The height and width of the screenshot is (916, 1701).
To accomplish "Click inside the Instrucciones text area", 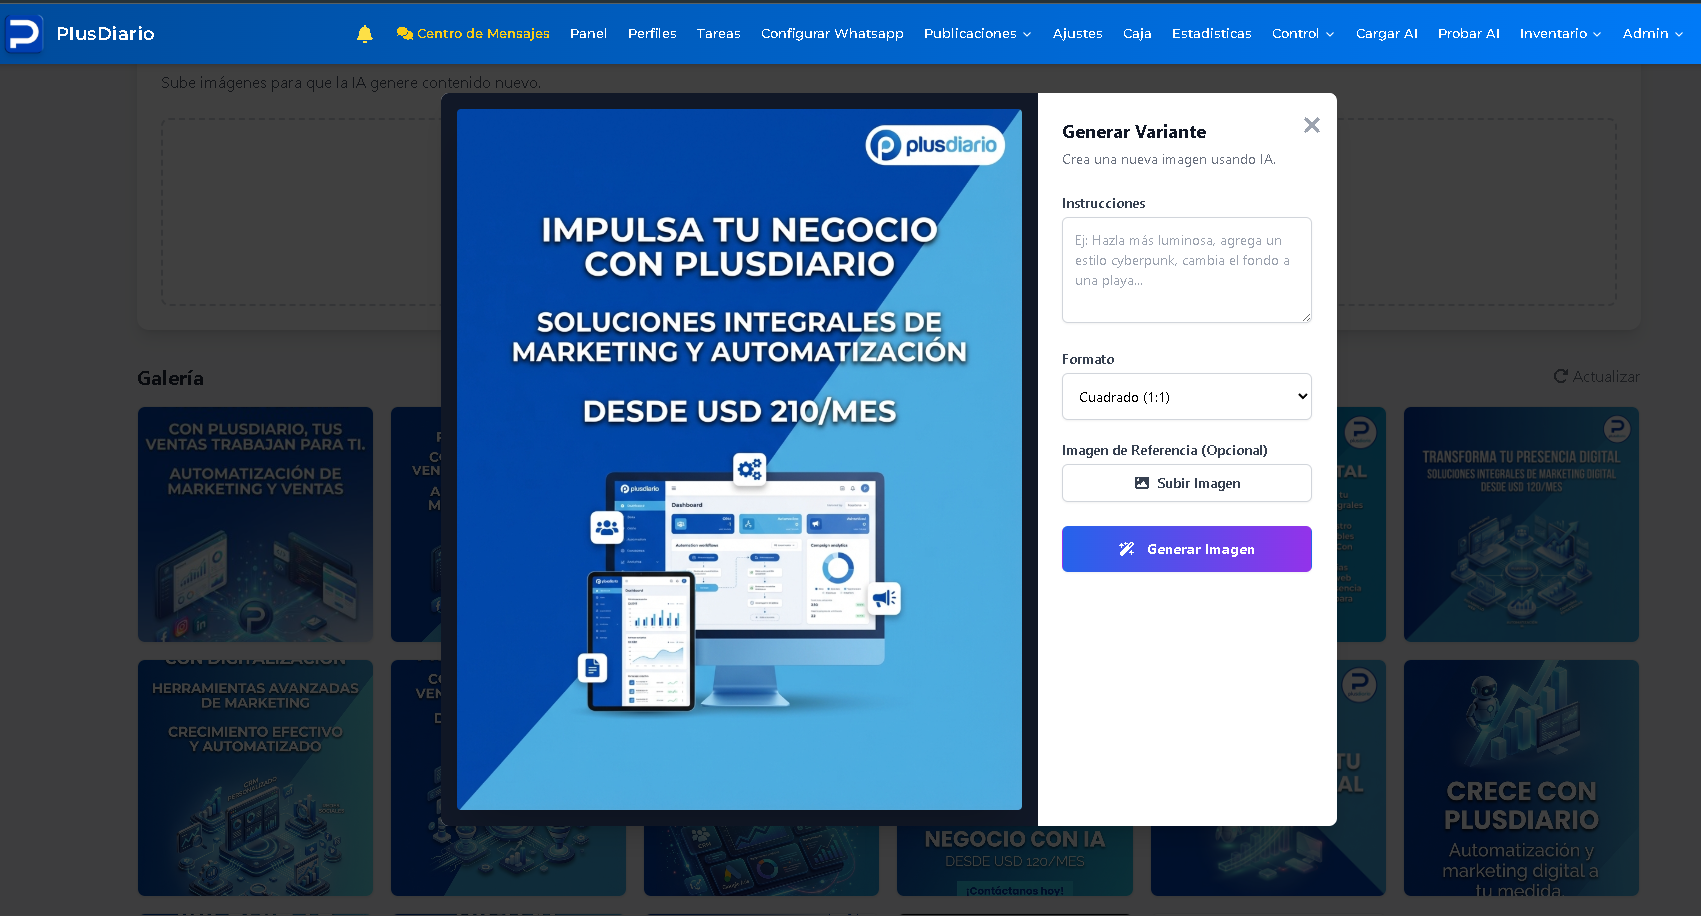I will [x=1186, y=270].
